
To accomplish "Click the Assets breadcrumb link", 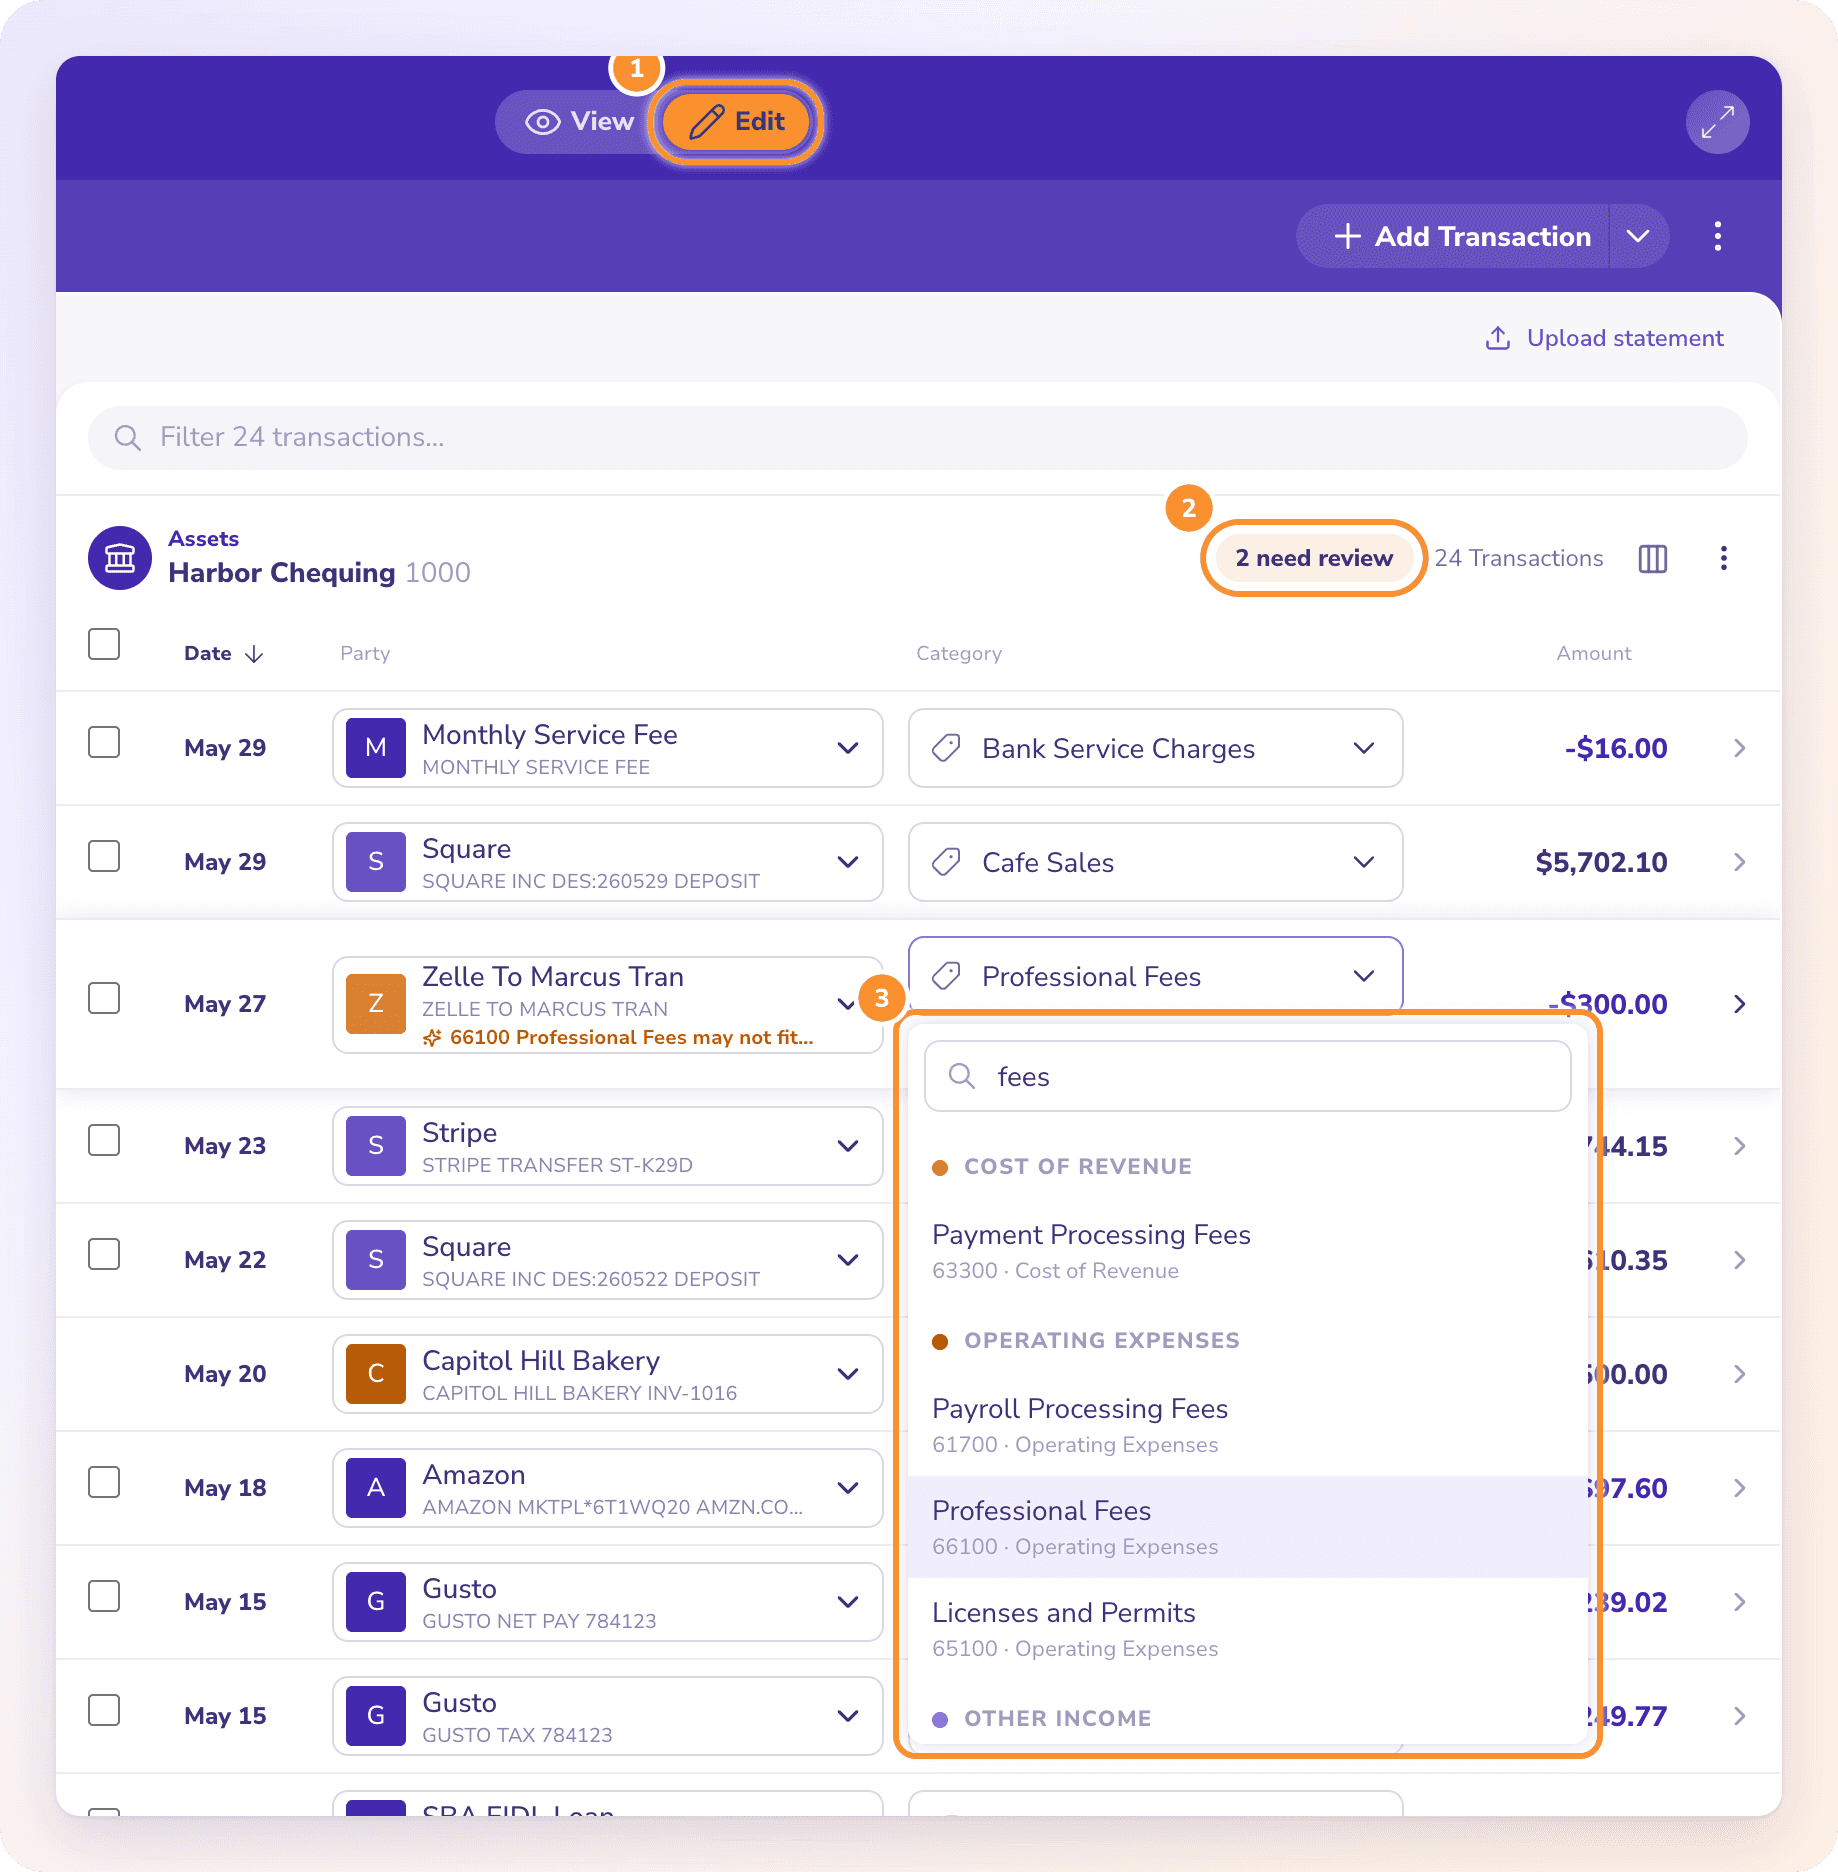I will [x=203, y=539].
